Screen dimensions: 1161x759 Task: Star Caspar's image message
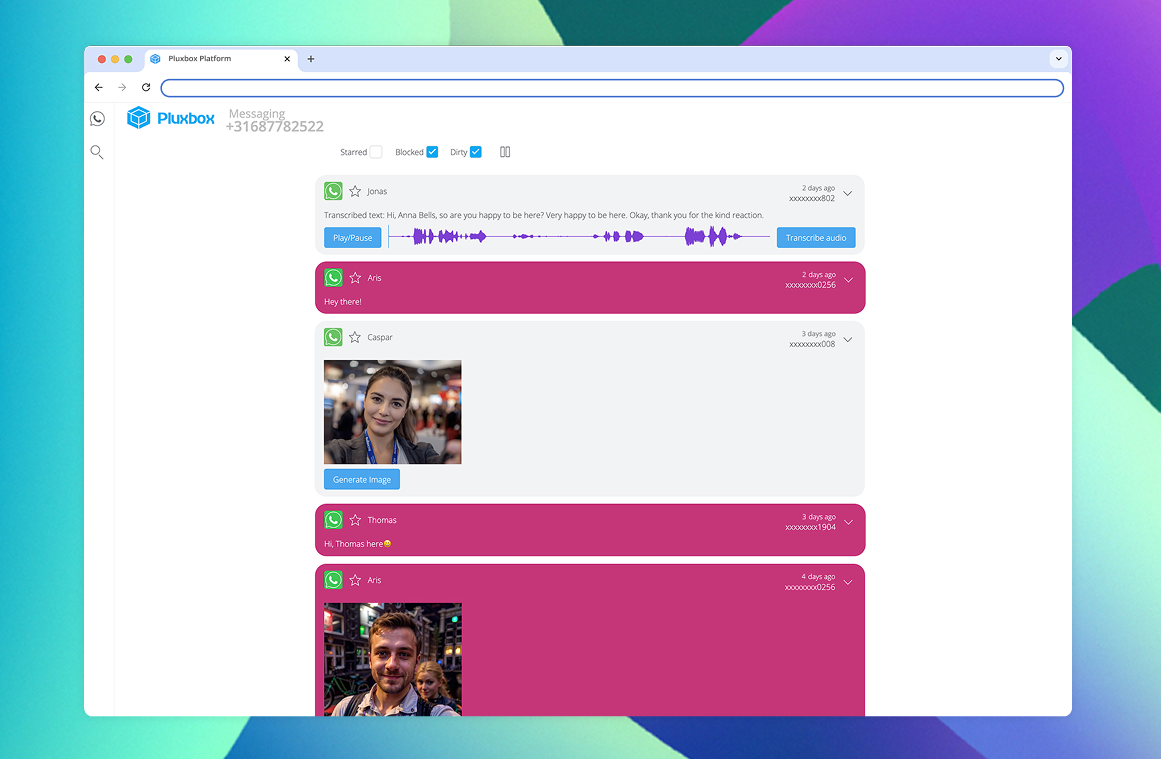(355, 338)
